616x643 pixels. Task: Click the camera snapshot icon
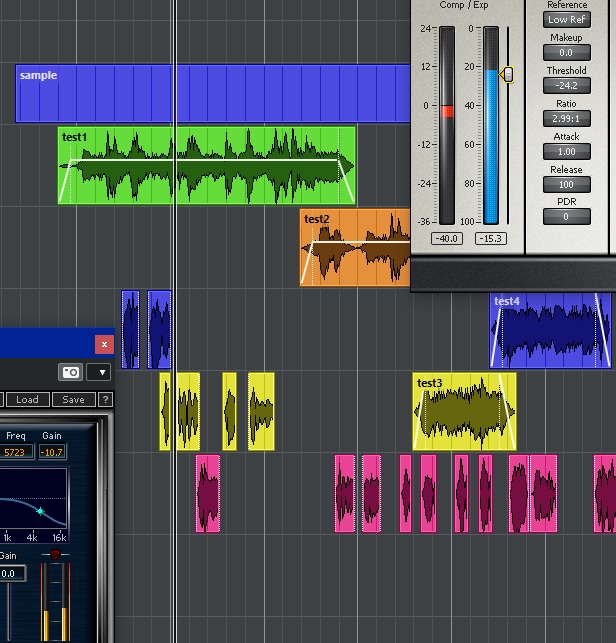click(70, 372)
